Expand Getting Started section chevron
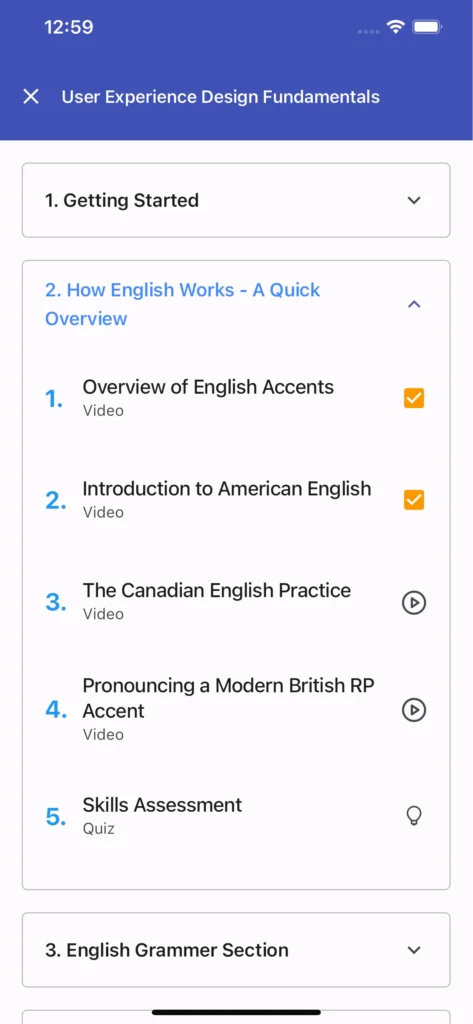Image resolution: width=473 pixels, height=1024 pixels. [414, 200]
